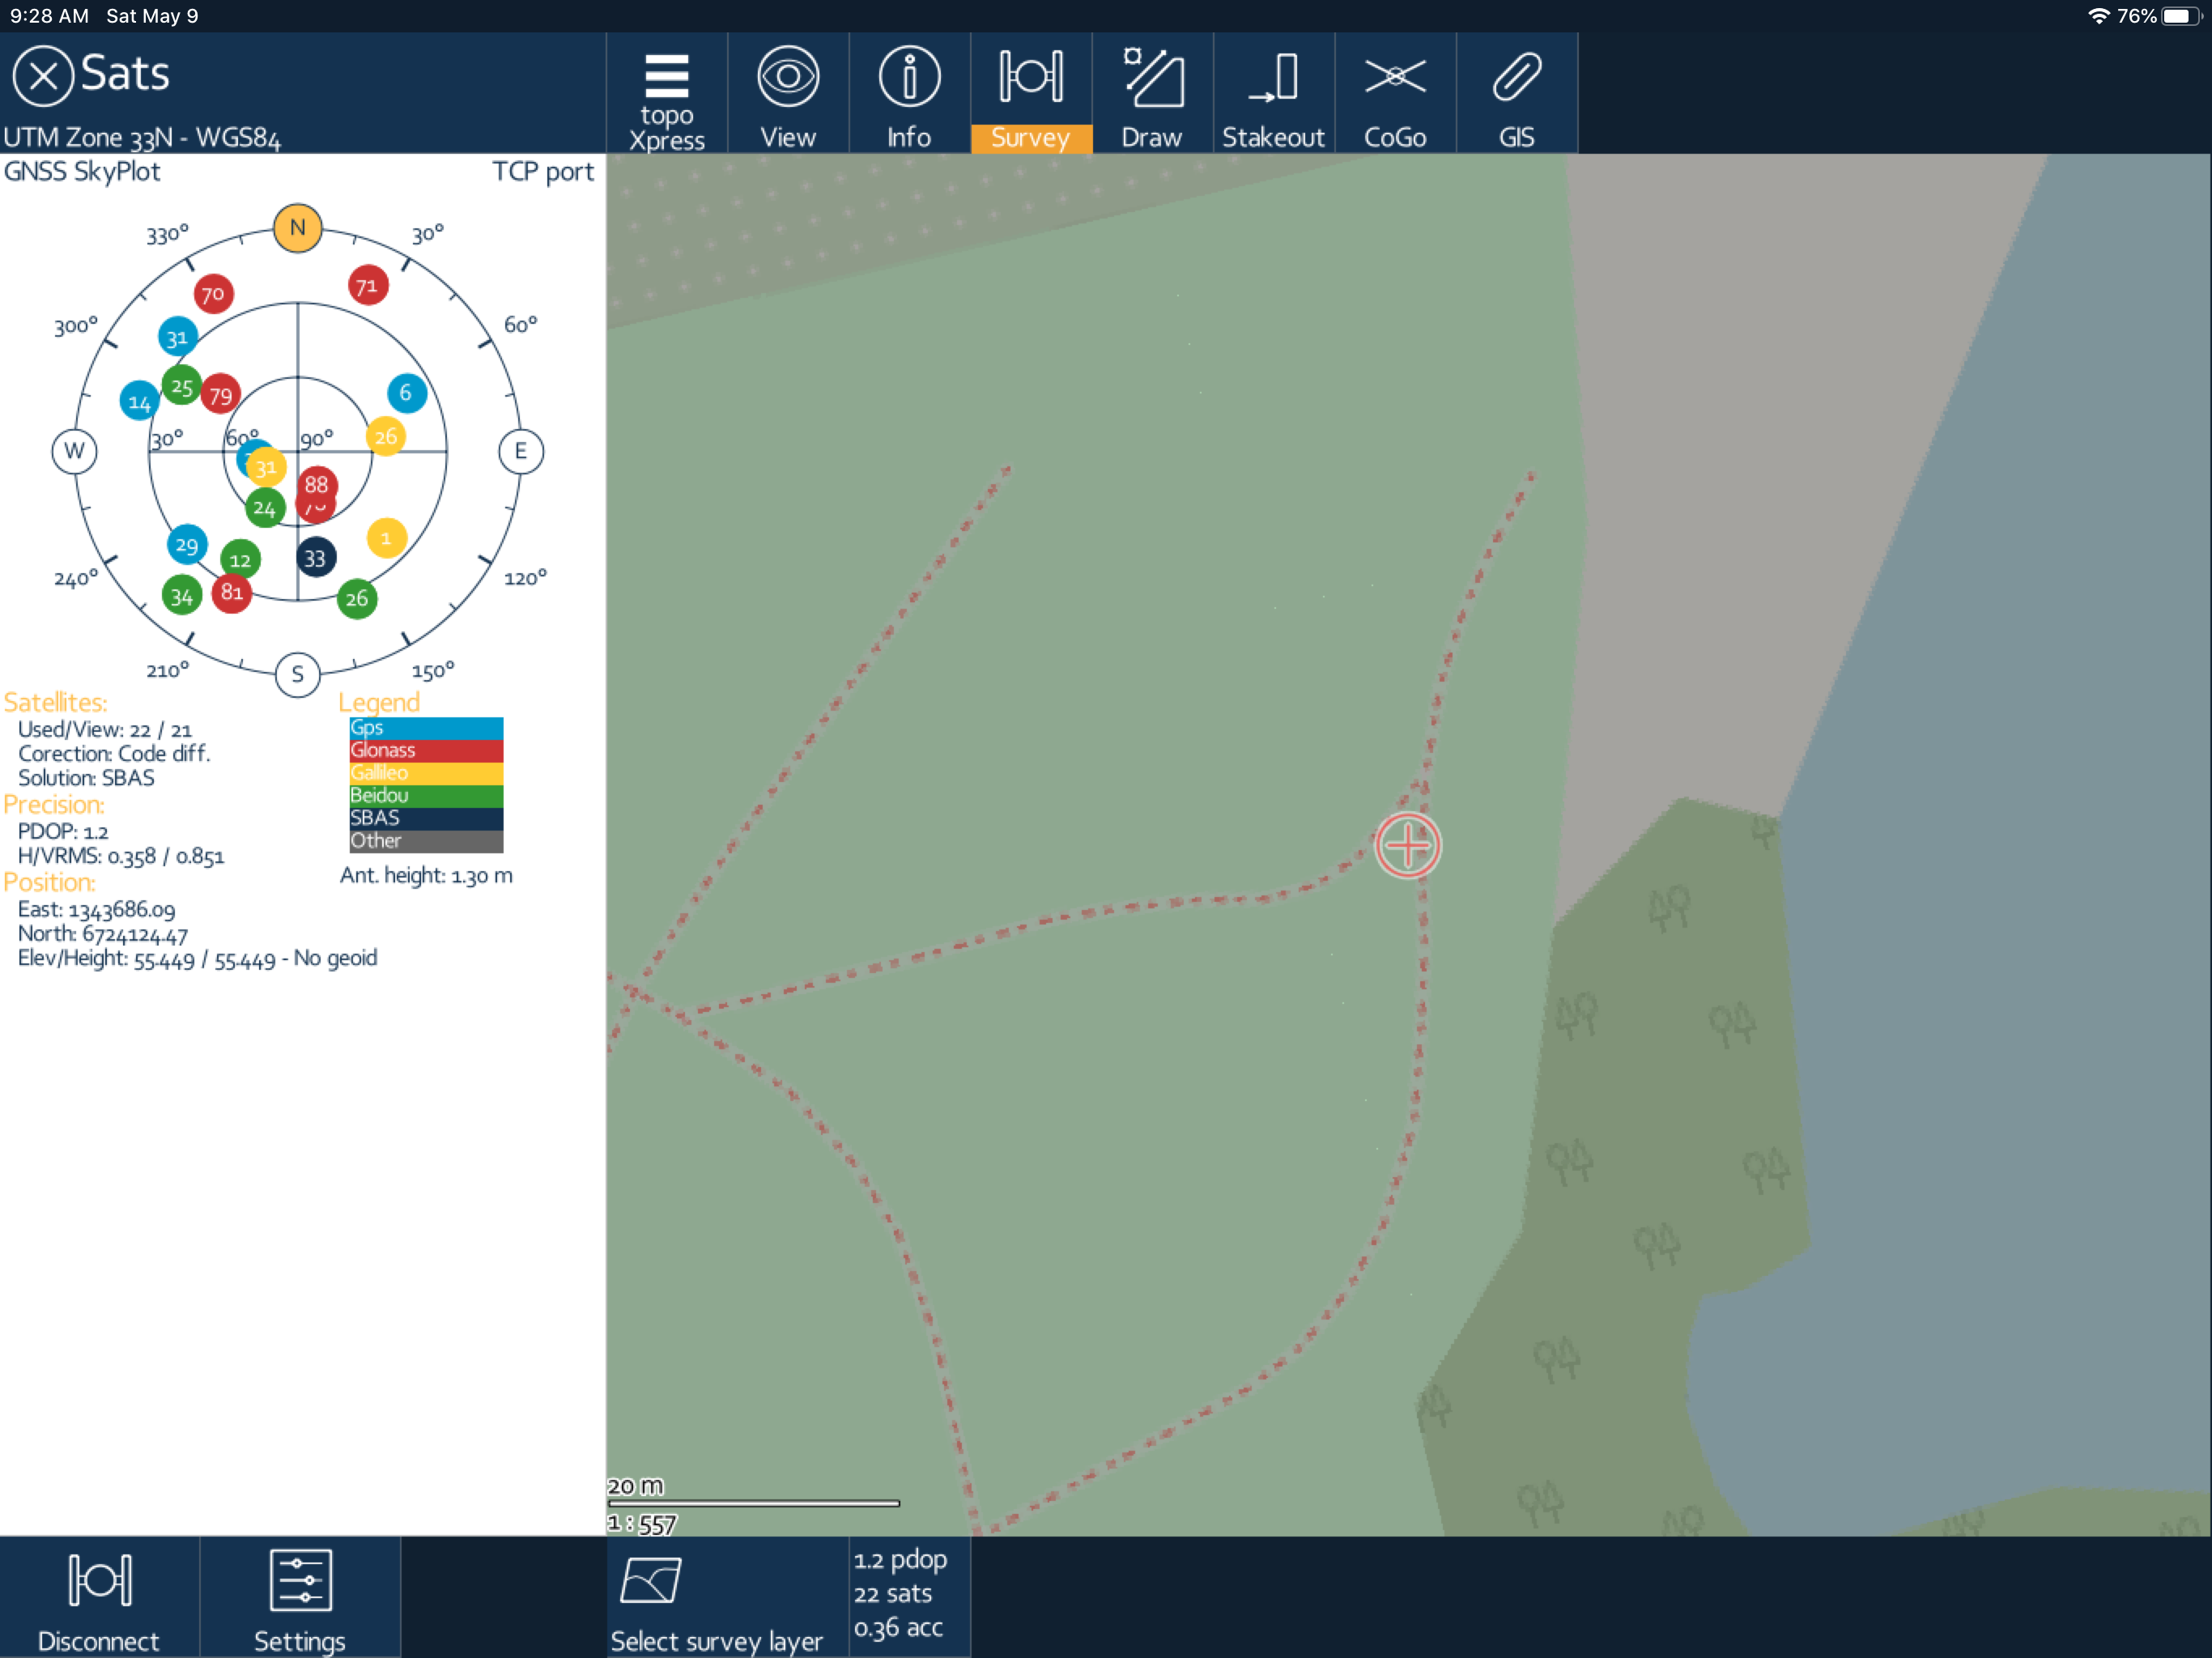Open the View eye menu

788,95
